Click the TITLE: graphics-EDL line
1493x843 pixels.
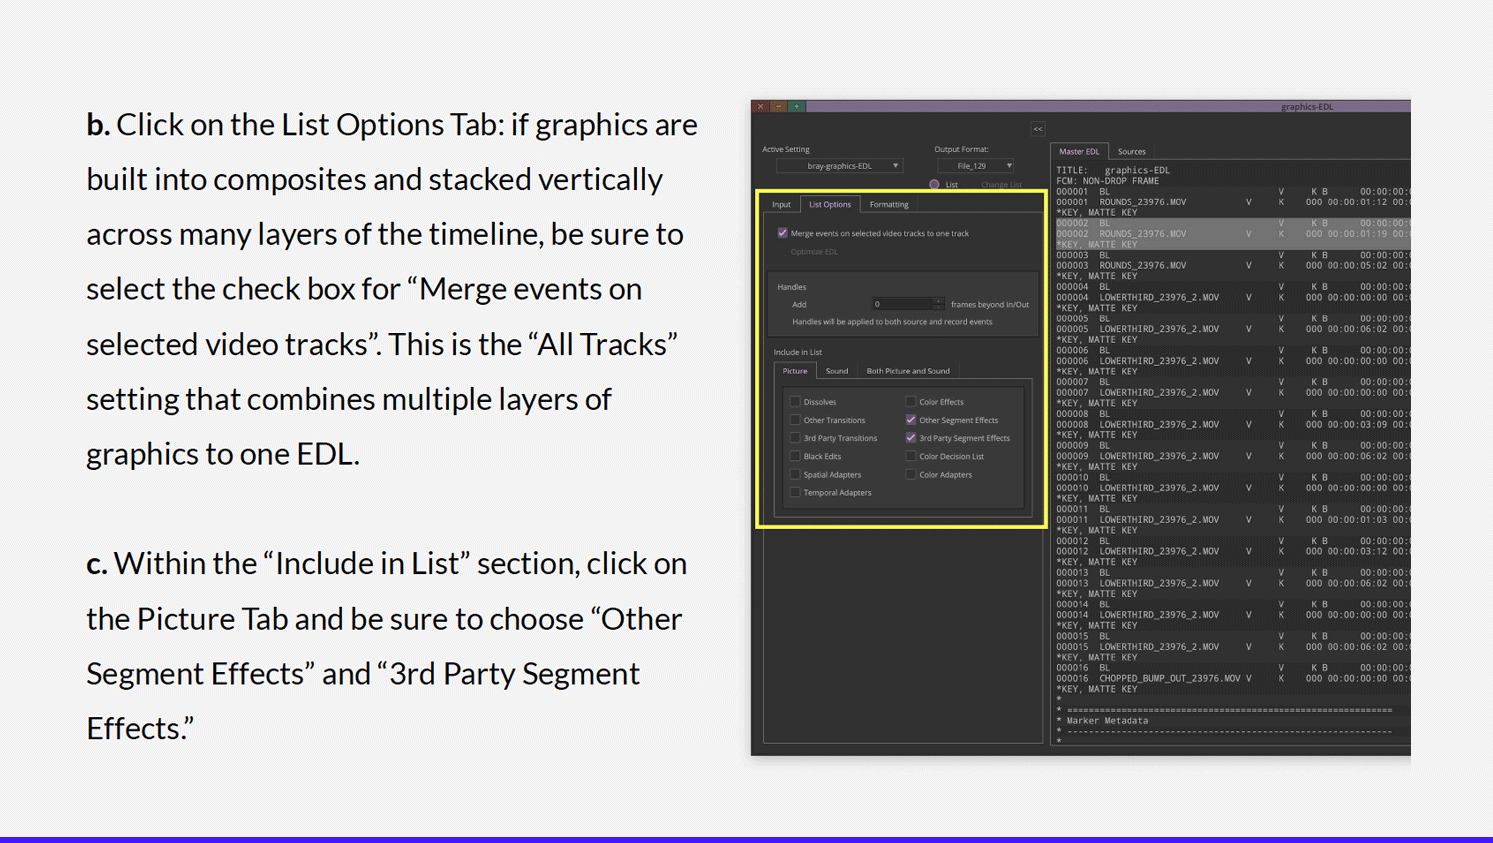(x=1113, y=170)
